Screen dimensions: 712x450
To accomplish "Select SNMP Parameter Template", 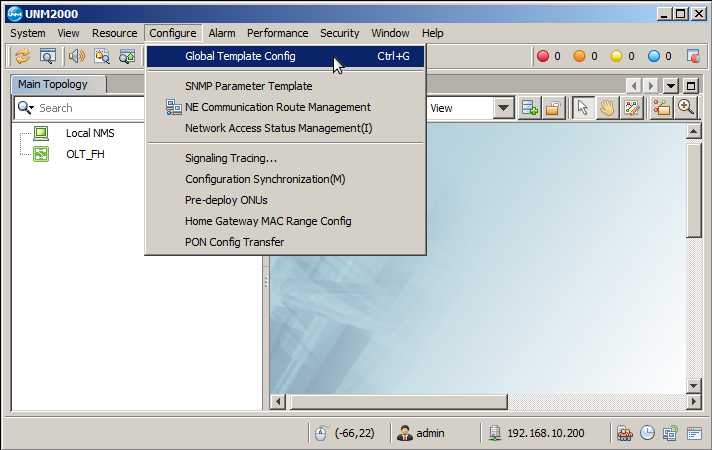I will (286, 86).
